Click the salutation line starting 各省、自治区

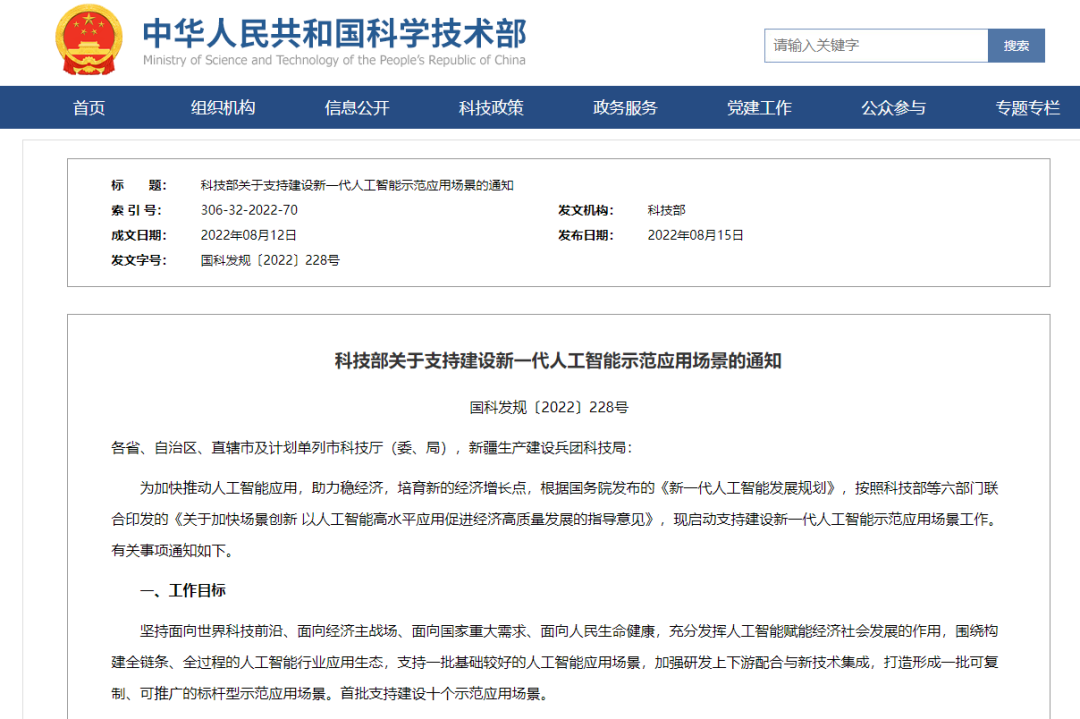[371, 448]
